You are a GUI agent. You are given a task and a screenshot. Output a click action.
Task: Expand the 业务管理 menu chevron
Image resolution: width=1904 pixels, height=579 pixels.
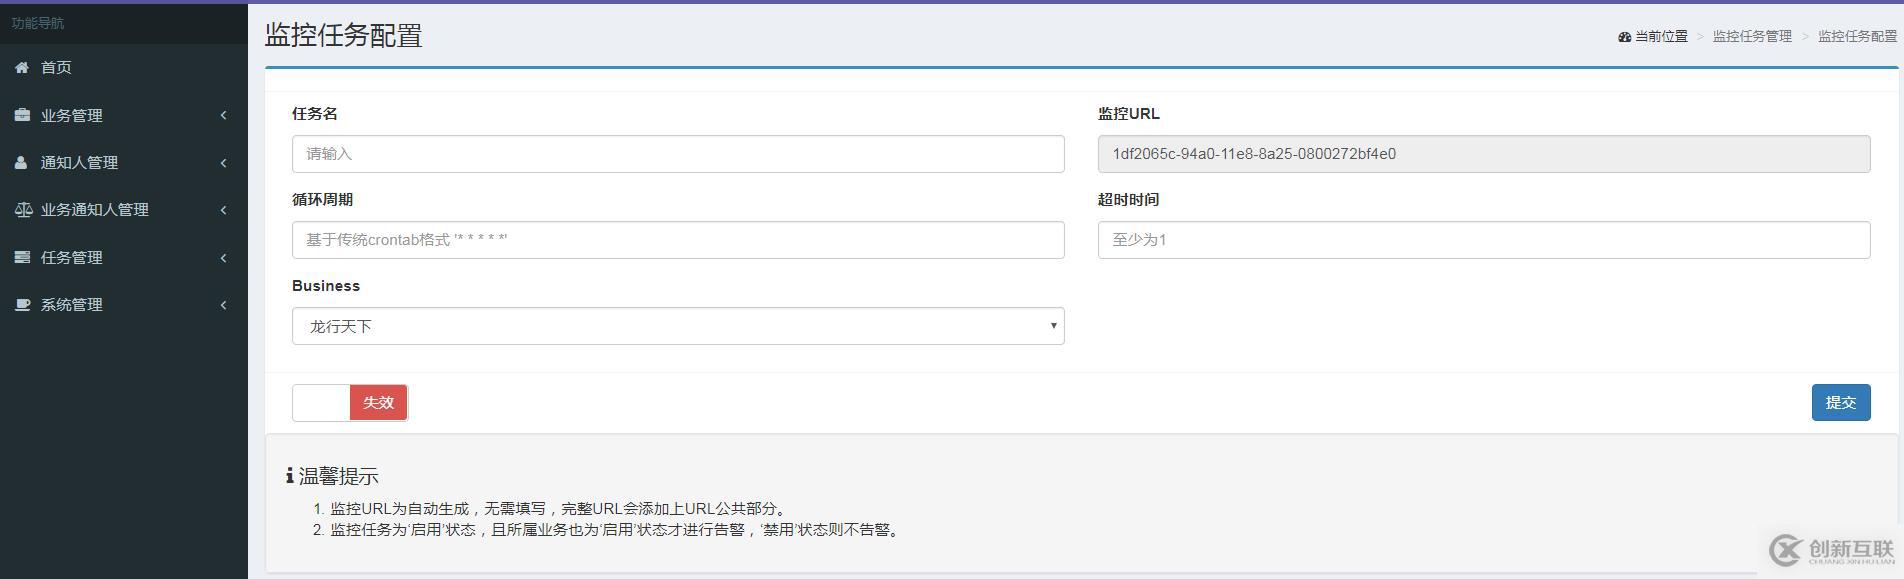[223, 115]
